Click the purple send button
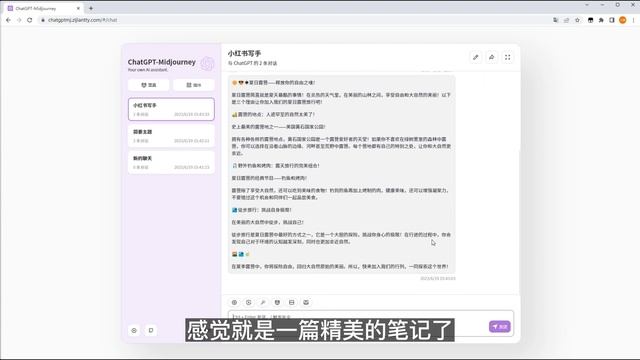Image resolution: width=640 pixels, height=360 pixels. click(500, 327)
